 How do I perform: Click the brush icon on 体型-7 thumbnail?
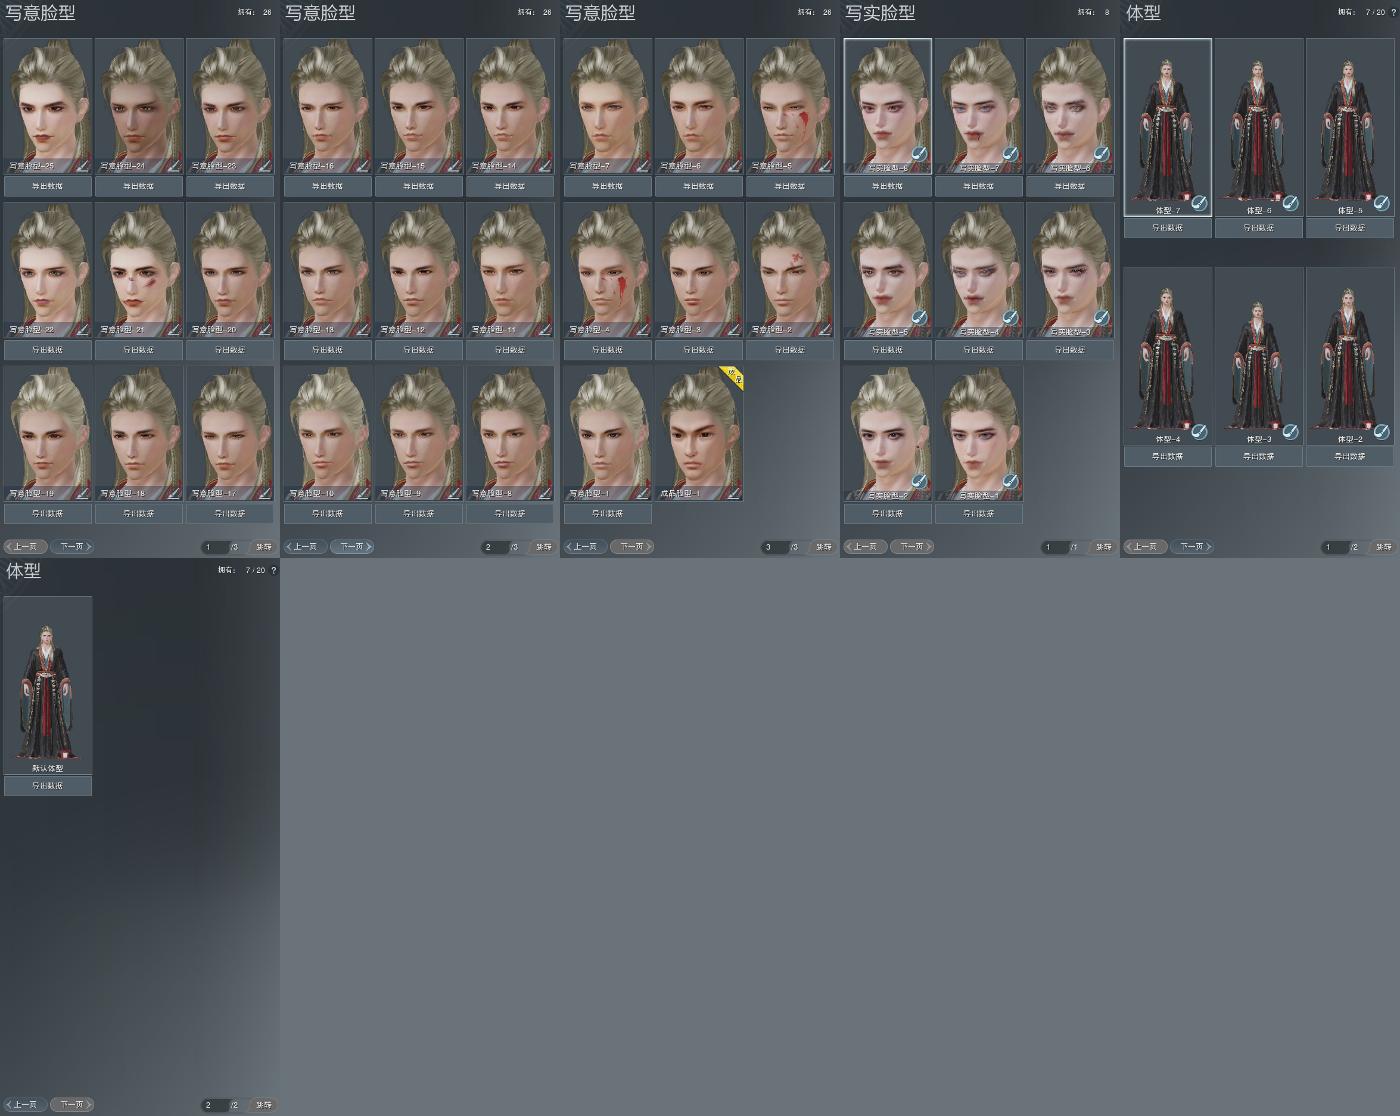(x=1199, y=203)
